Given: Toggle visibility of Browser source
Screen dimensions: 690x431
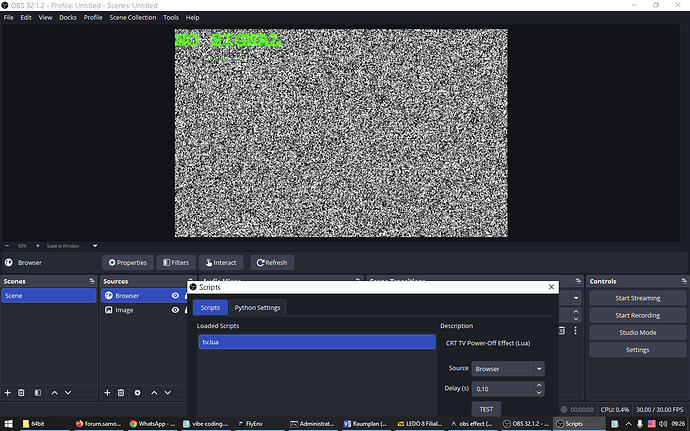Looking at the screenshot, I should click(x=175, y=295).
